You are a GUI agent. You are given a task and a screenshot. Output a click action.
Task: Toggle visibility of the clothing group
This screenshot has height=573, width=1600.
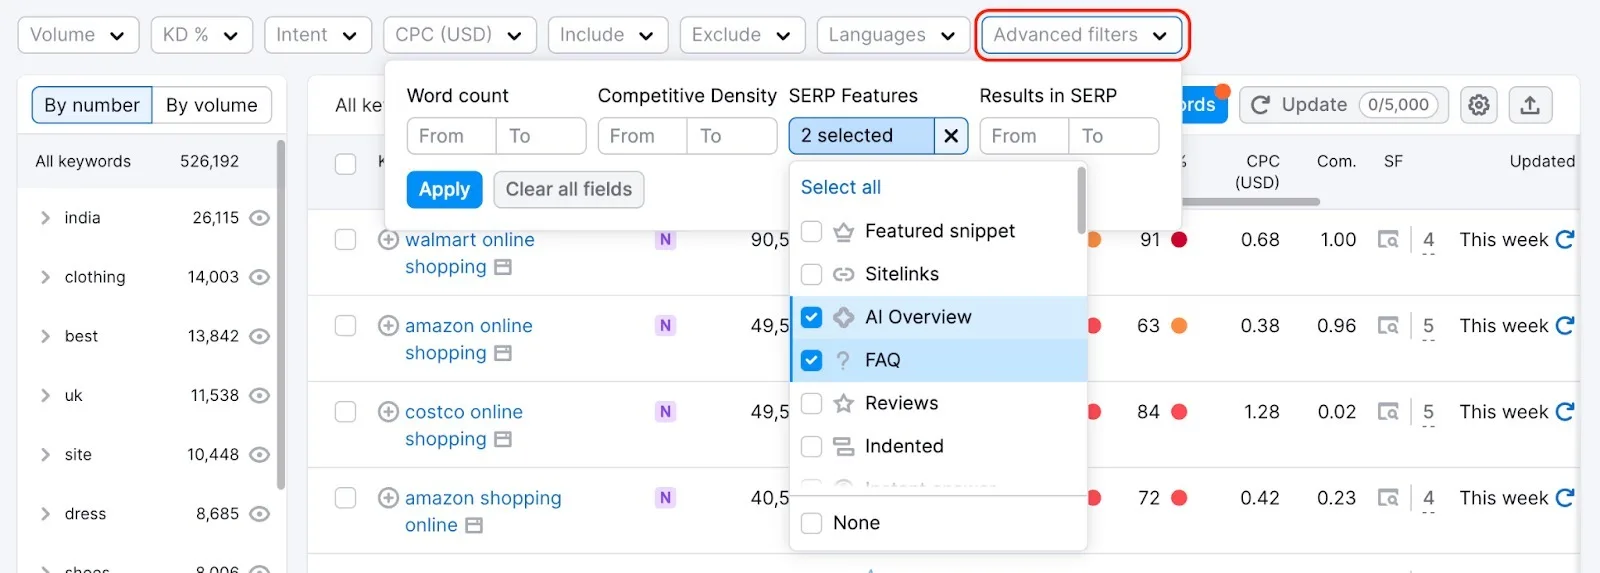259,277
